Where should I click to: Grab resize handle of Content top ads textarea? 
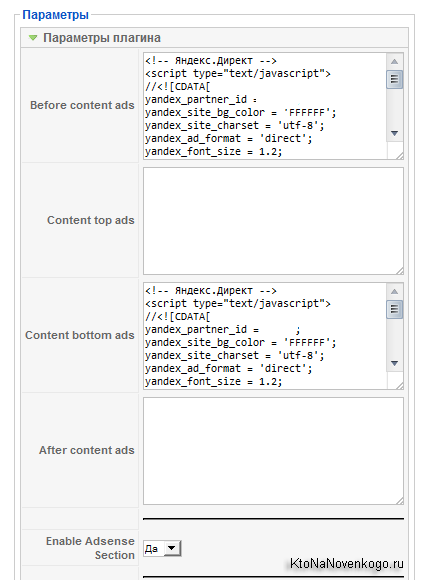400,271
